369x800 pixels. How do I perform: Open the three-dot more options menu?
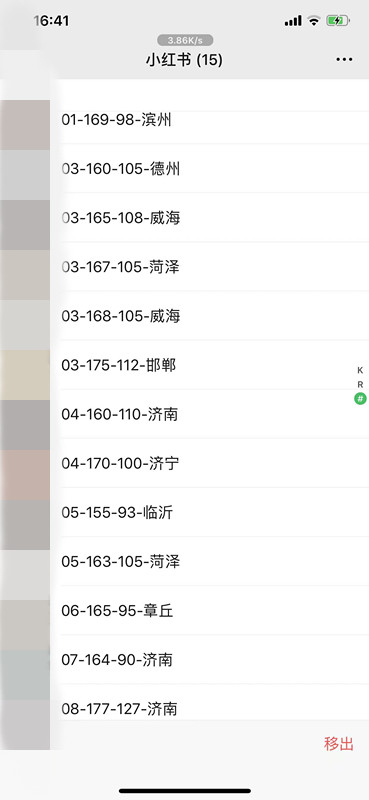(344, 60)
